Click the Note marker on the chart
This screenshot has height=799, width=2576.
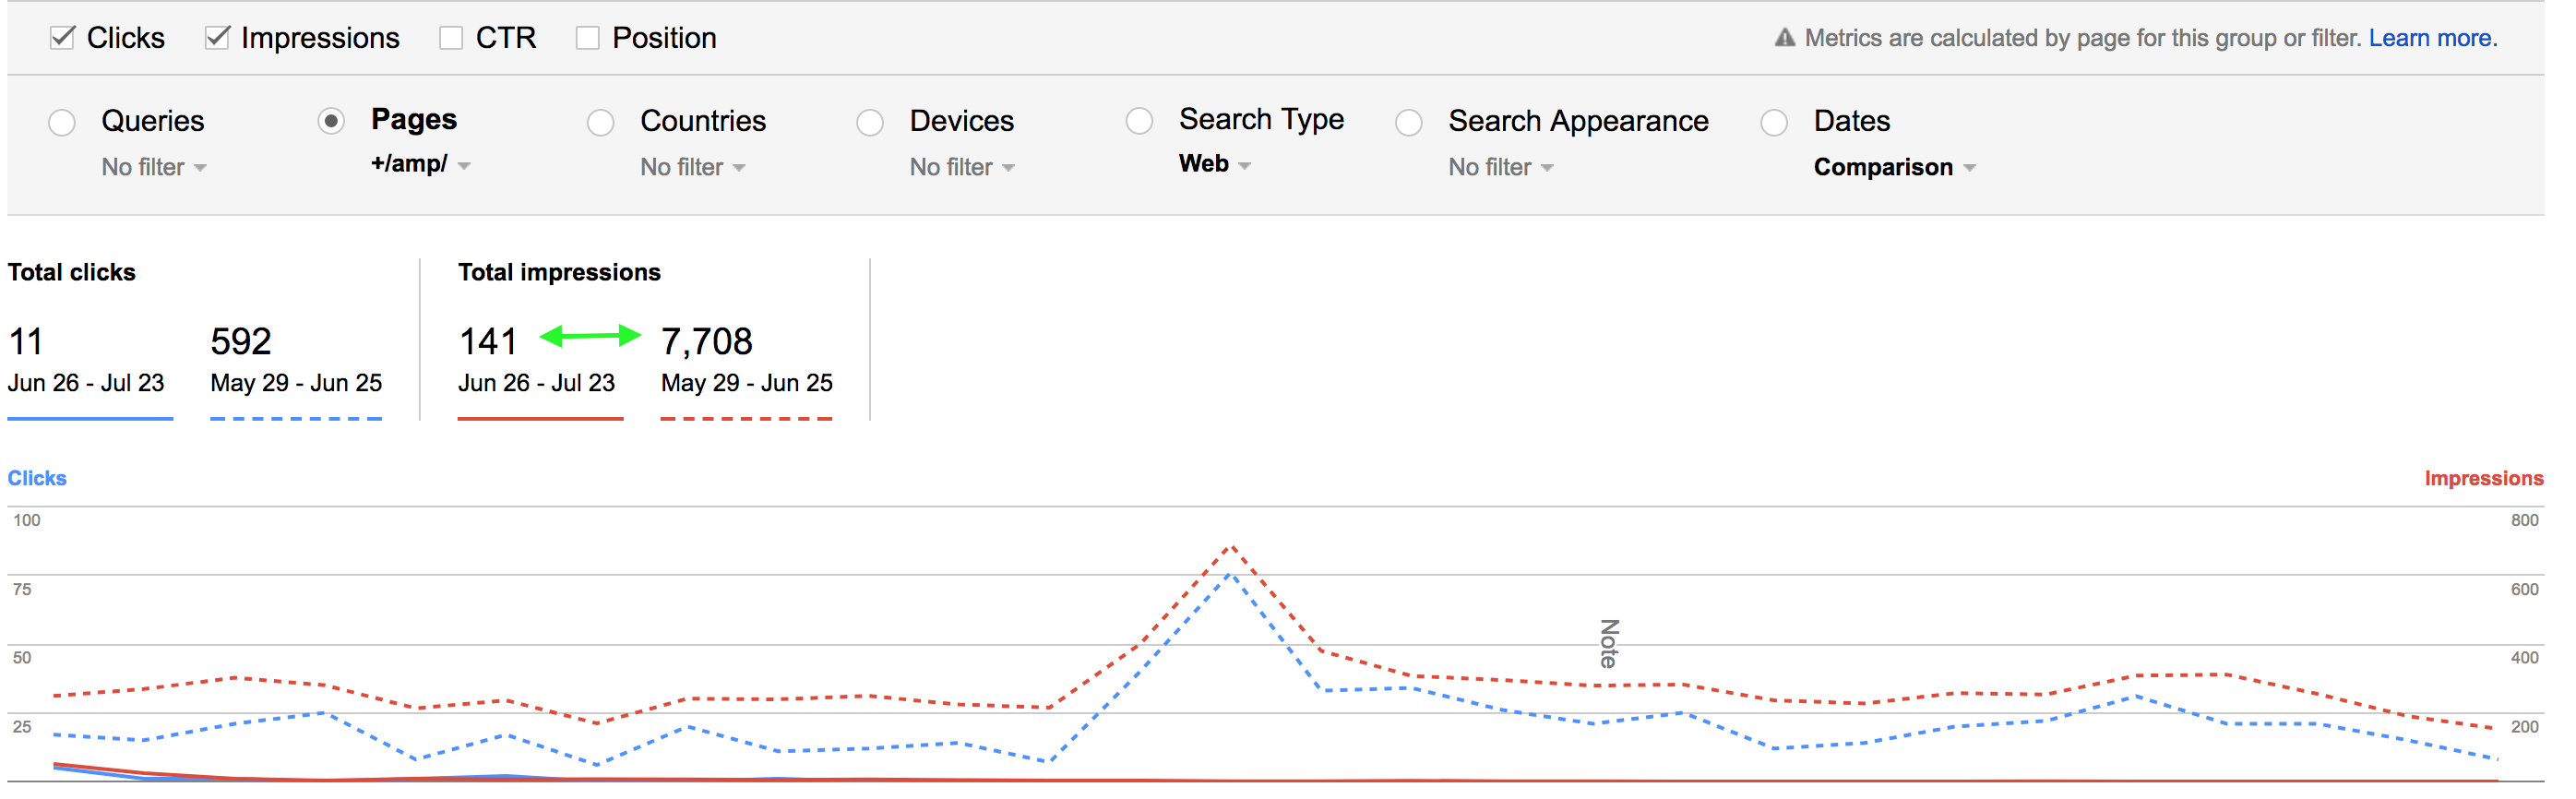[1608, 643]
